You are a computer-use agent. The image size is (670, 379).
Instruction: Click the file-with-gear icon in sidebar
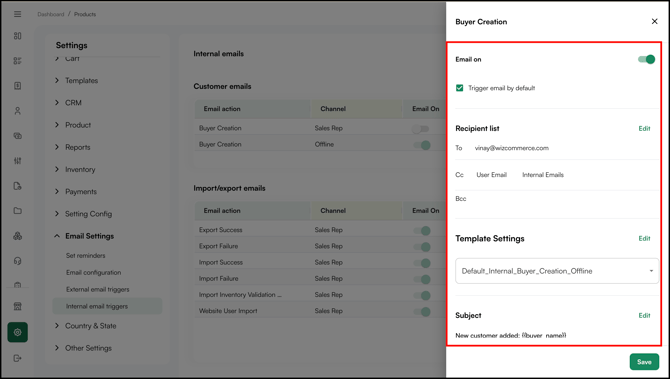pyautogui.click(x=18, y=186)
